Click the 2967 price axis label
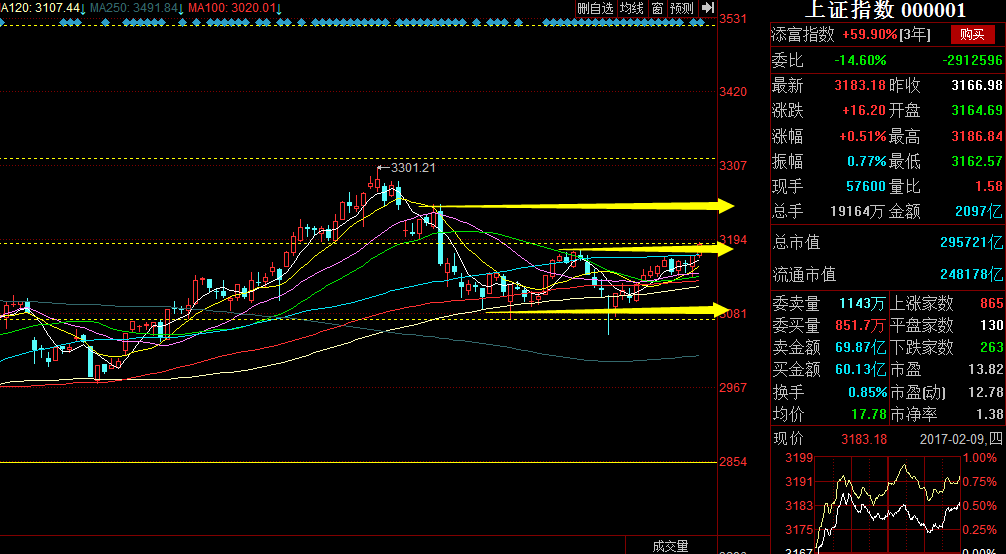 click(733, 388)
